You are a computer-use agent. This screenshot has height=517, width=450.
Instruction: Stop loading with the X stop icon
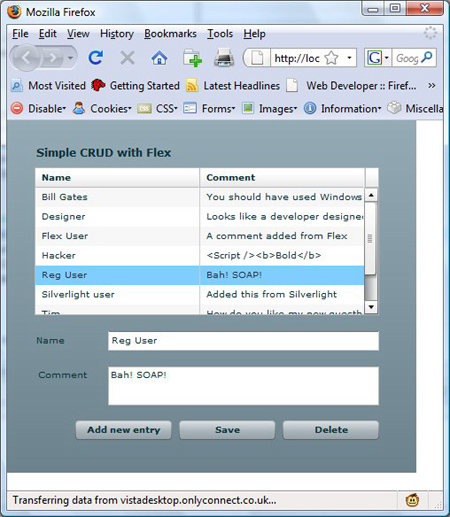(x=127, y=58)
